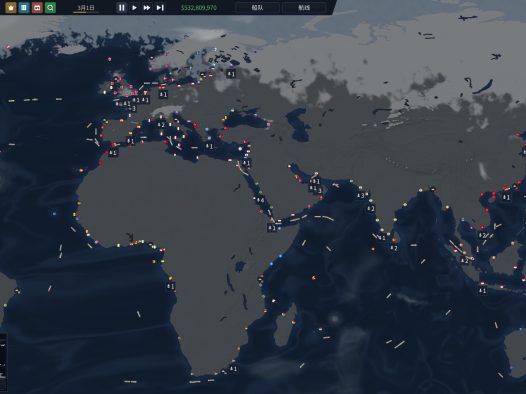Select the anchor 1 marker near Gibraltar
Screen dimensions: 526x394
coord(130,141)
